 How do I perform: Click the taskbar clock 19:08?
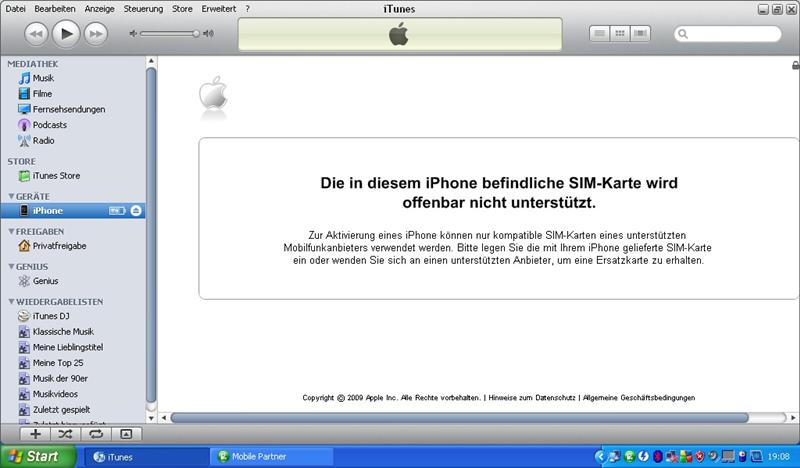pos(779,456)
